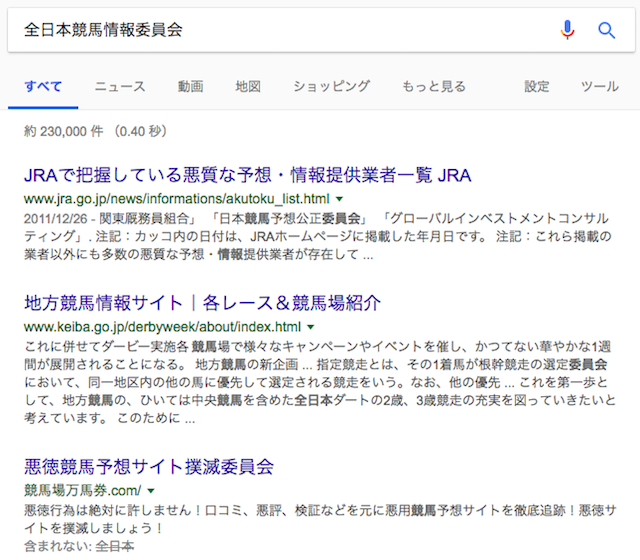Click the blue magnifying glass search icon

[x=607, y=30]
